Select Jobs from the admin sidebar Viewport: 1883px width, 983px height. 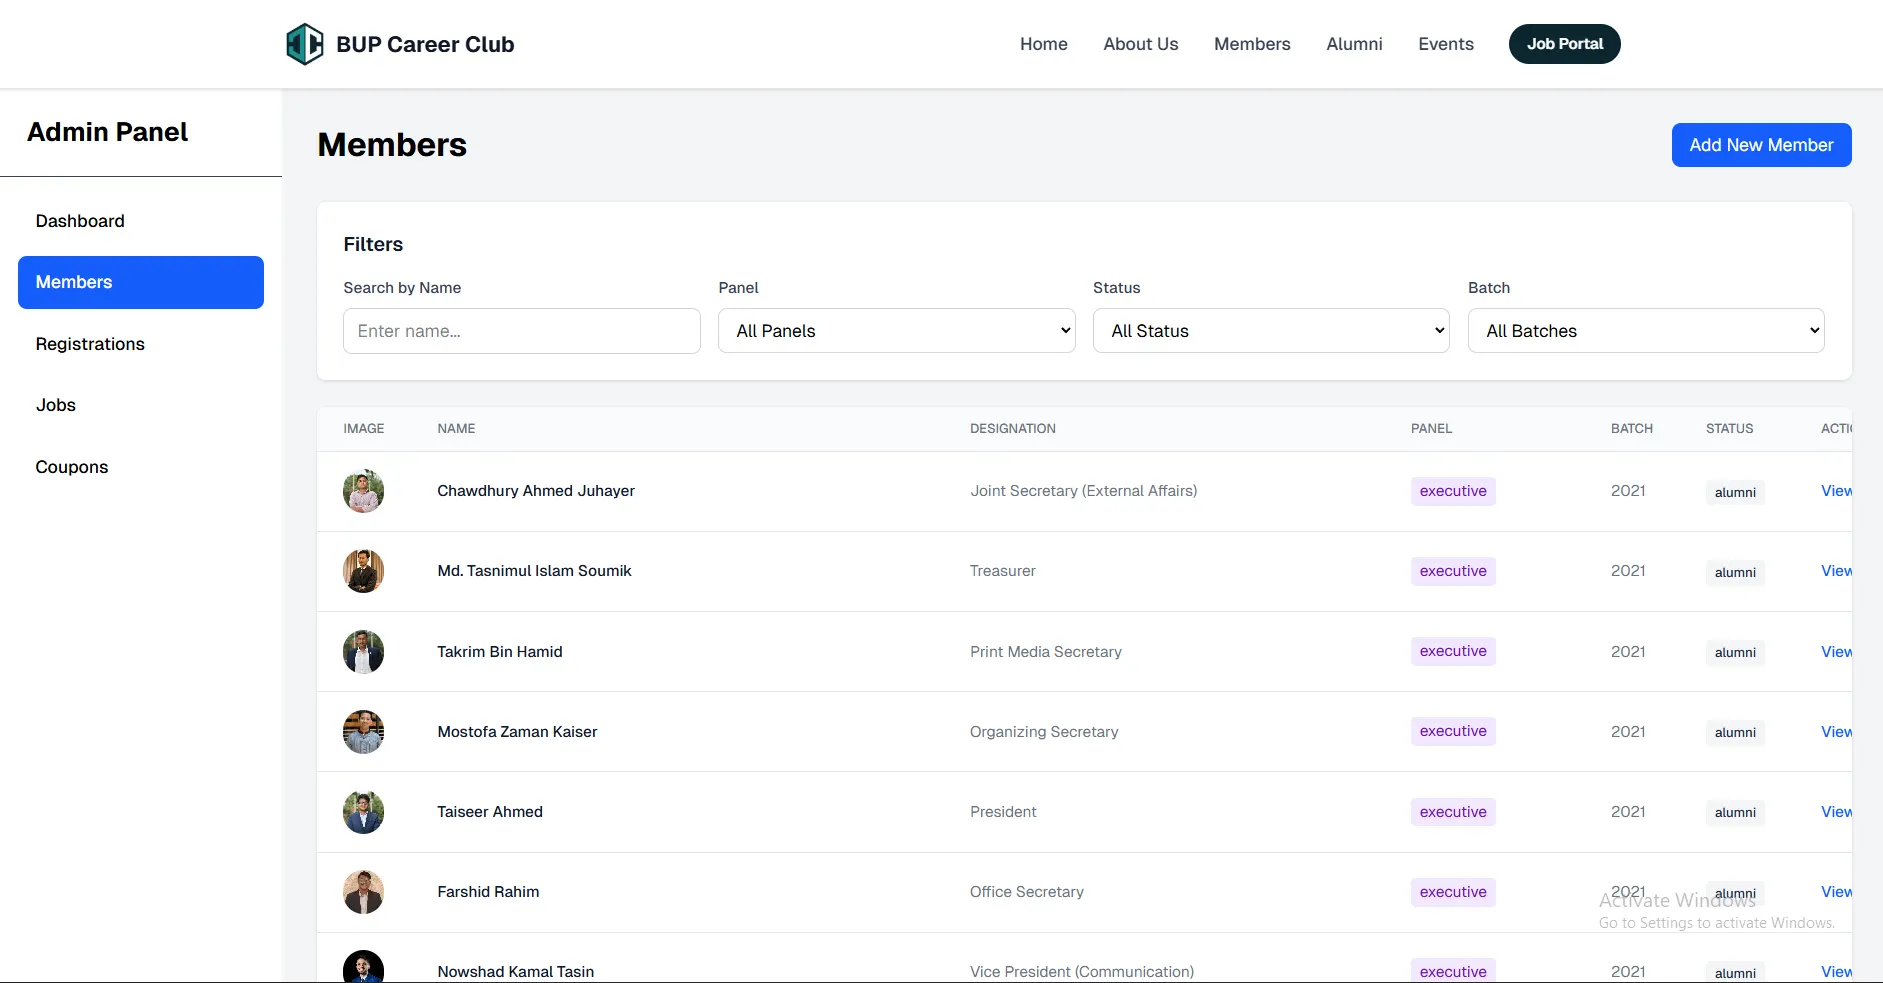tap(56, 405)
